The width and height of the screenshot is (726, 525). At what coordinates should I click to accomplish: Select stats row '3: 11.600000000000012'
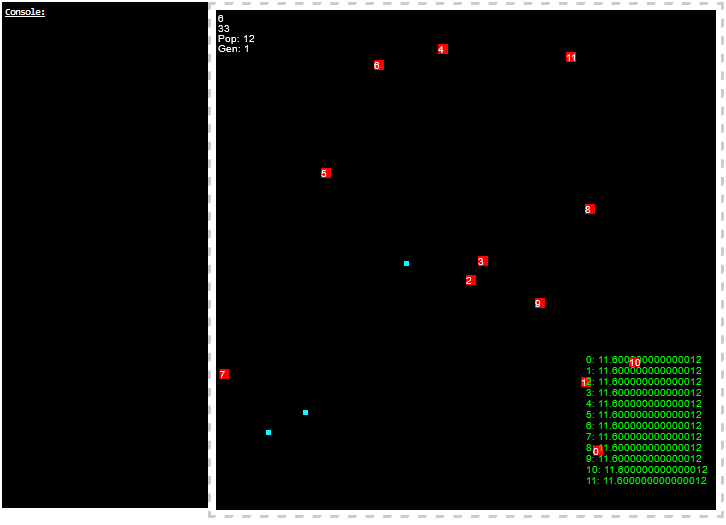point(644,393)
